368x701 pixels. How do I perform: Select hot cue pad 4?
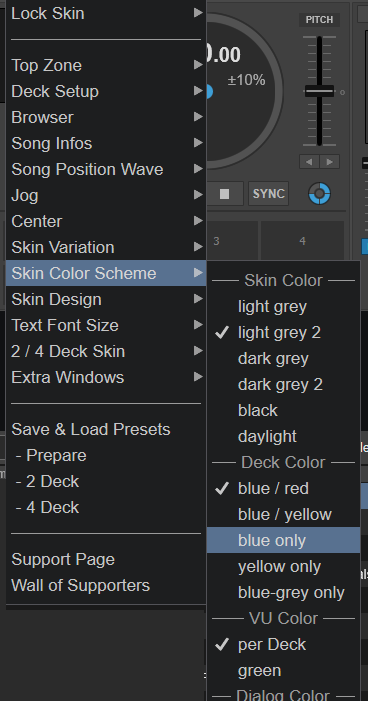[x=303, y=241]
